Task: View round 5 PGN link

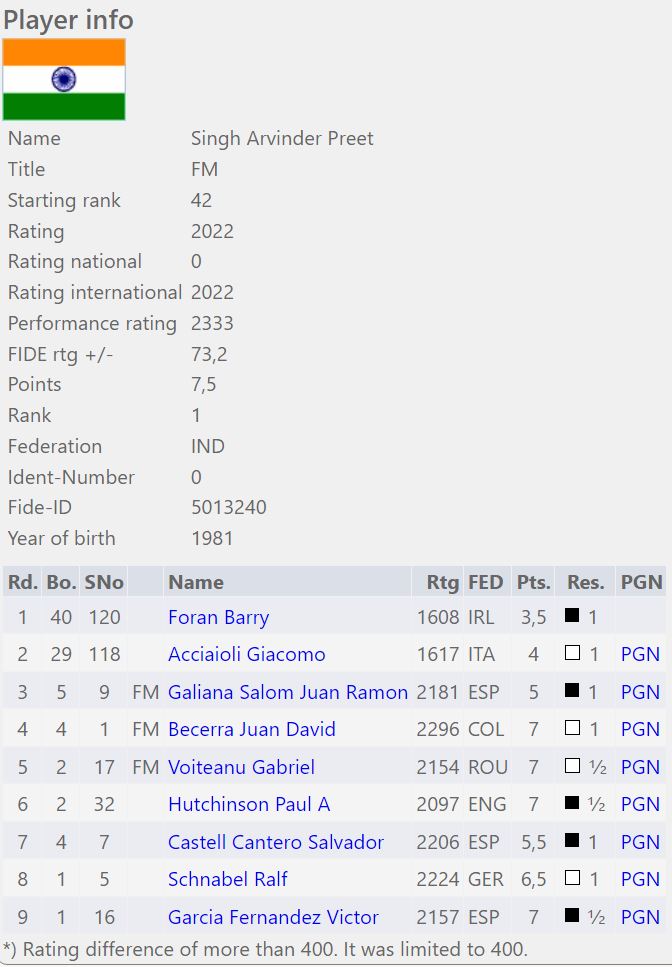Action: [640, 767]
